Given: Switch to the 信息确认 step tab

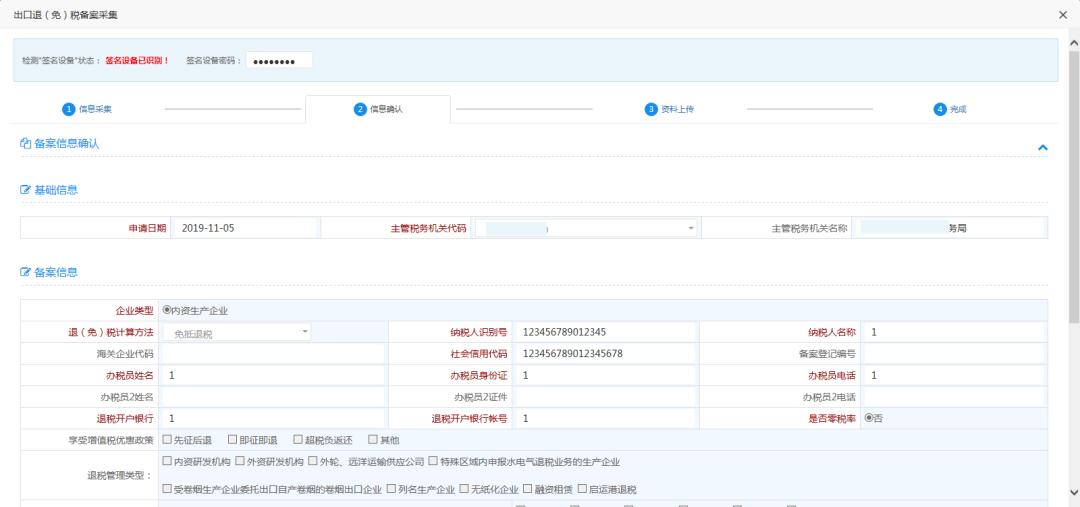Looking at the screenshot, I should tap(378, 109).
